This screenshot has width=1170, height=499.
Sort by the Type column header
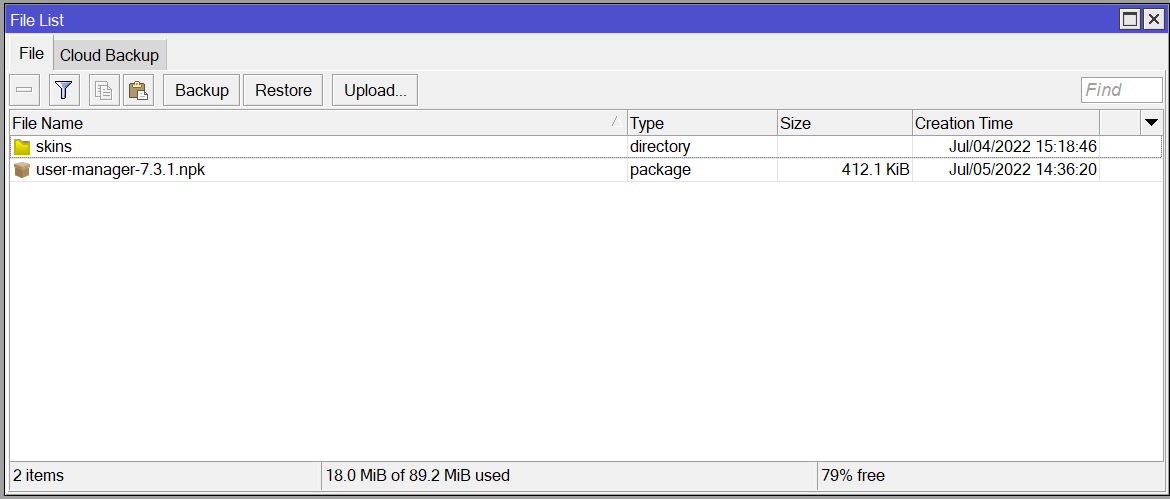[x=701, y=123]
